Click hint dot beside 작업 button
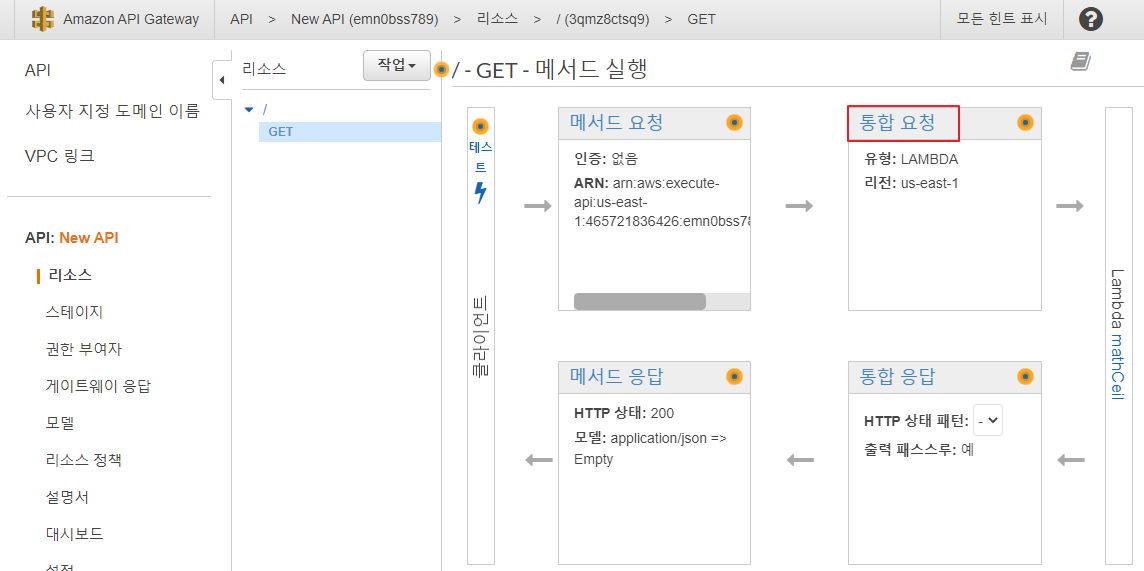Screen dimensions: 1144x571 click(441, 69)
